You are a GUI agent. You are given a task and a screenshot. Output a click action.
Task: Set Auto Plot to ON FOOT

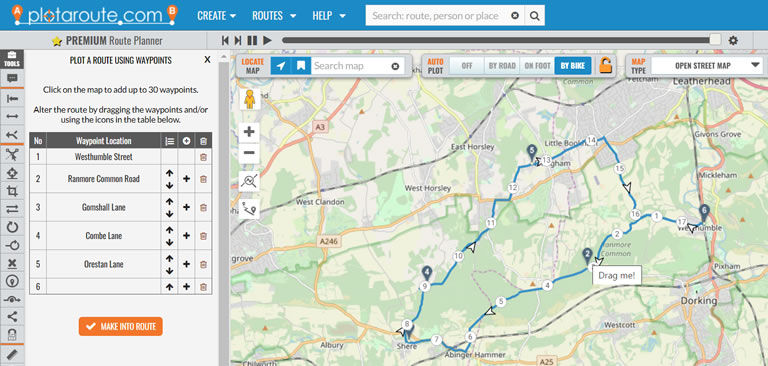537,66
